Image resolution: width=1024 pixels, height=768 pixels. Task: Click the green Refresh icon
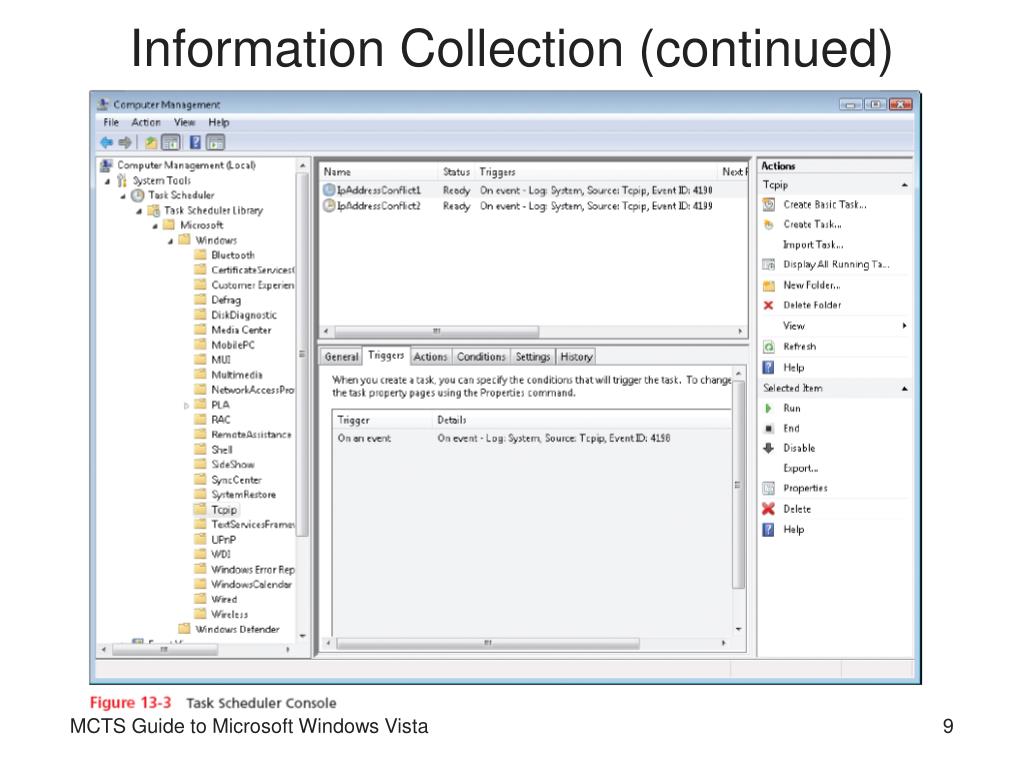[x=769, y=347]
